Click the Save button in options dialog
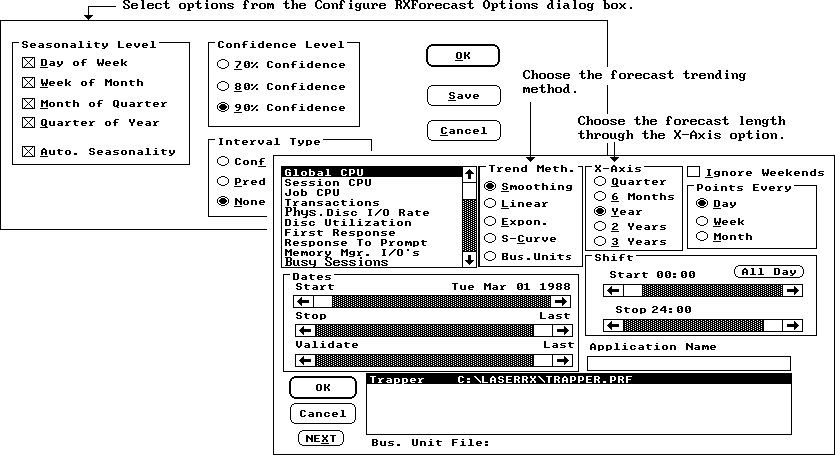835x455 pixels. pyautogui.click(x=463, y=96)
